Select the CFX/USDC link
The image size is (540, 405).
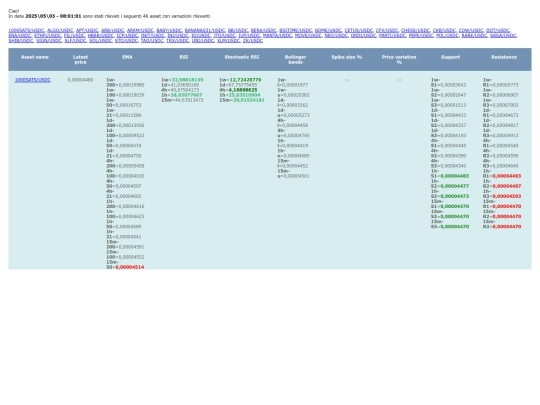tap(387, 30)
